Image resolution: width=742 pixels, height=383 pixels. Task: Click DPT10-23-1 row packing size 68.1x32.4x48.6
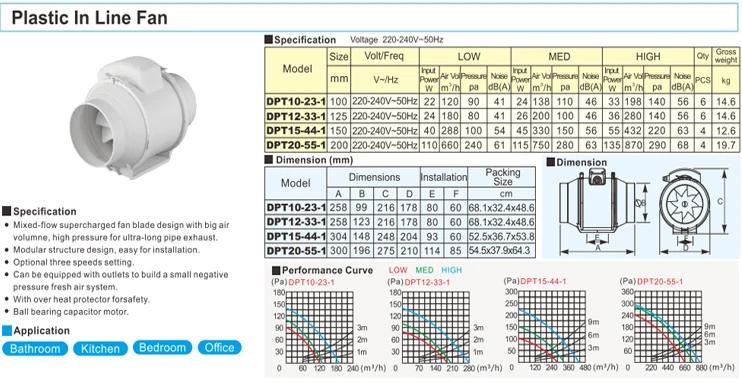pyautogui.click(x=502, y=207)
